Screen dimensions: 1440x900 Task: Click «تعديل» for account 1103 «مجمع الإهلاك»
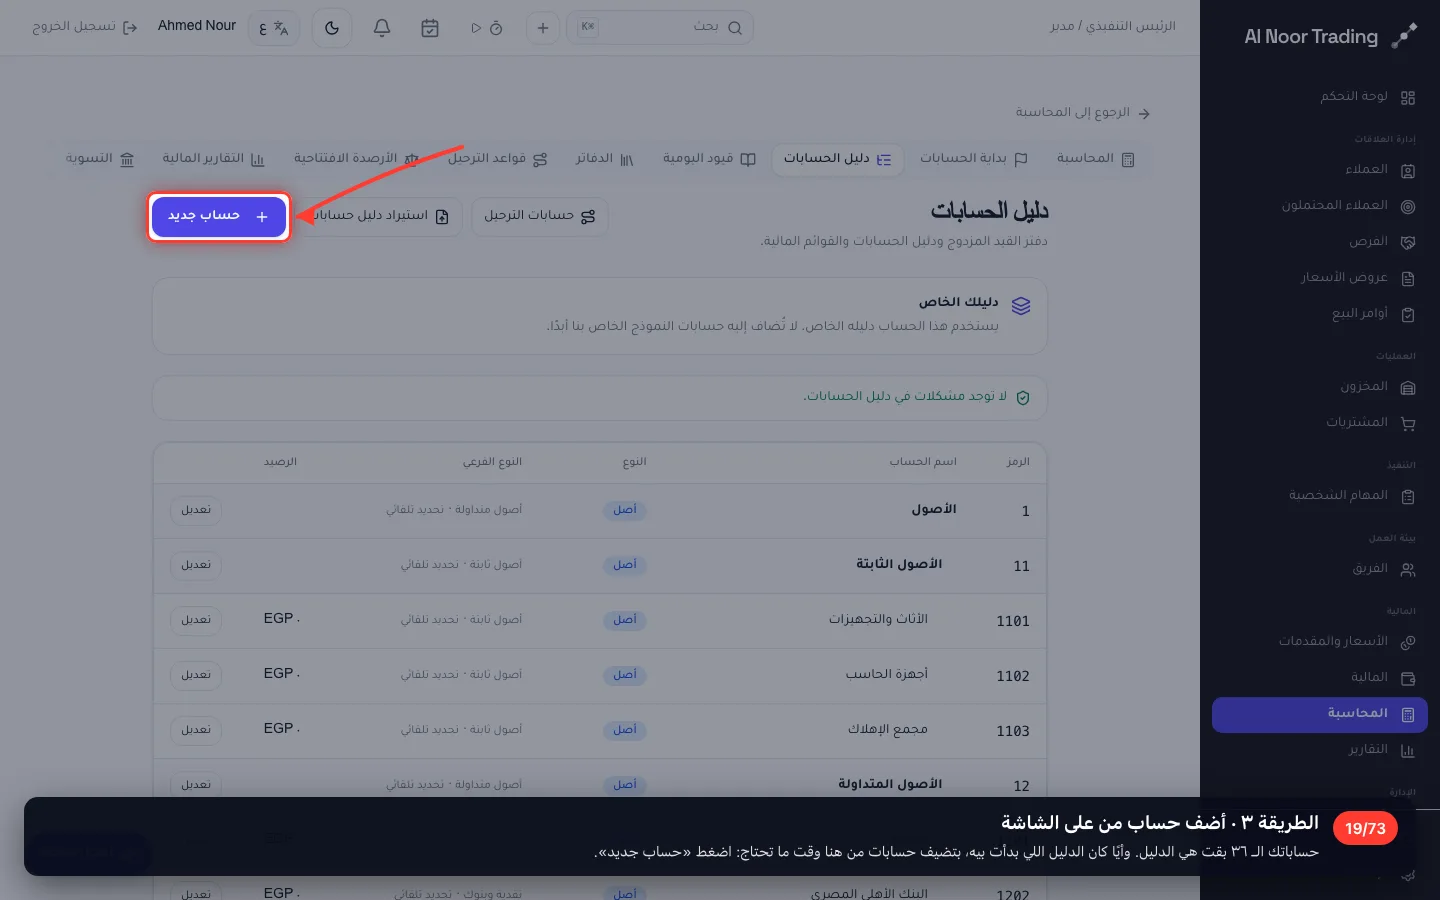point(196,730)
